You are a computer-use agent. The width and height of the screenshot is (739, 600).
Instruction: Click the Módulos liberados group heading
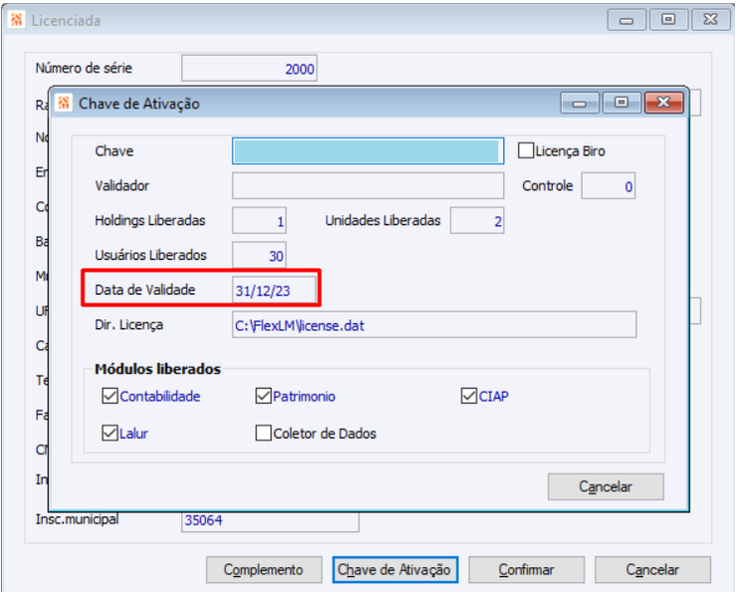pos(158,369)
